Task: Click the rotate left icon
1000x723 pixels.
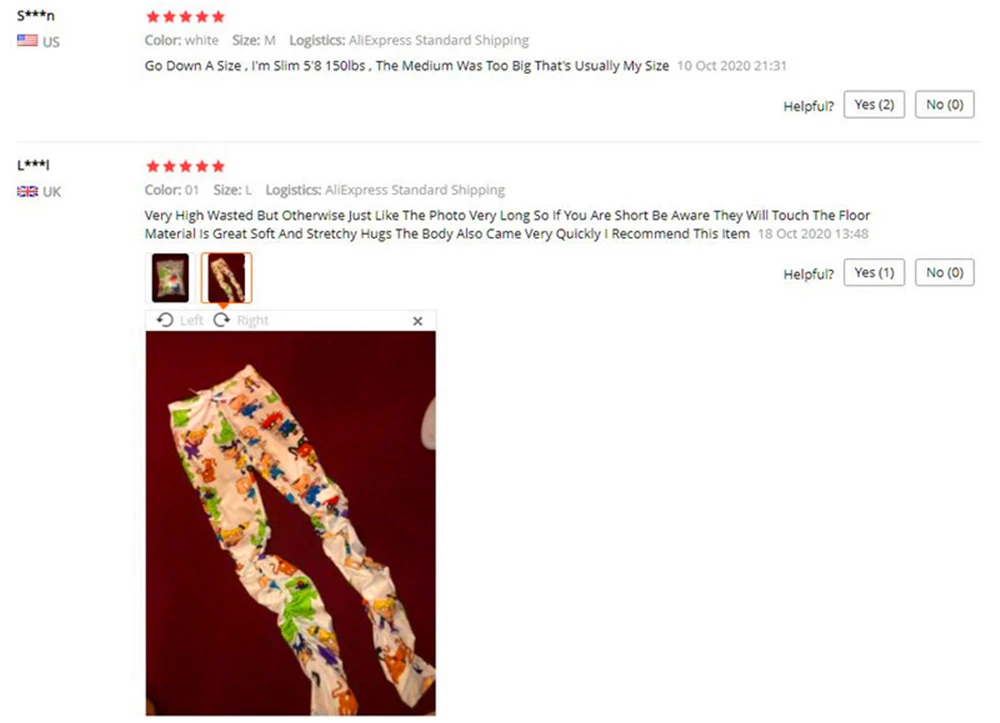Action: click(x=165, y=319)
